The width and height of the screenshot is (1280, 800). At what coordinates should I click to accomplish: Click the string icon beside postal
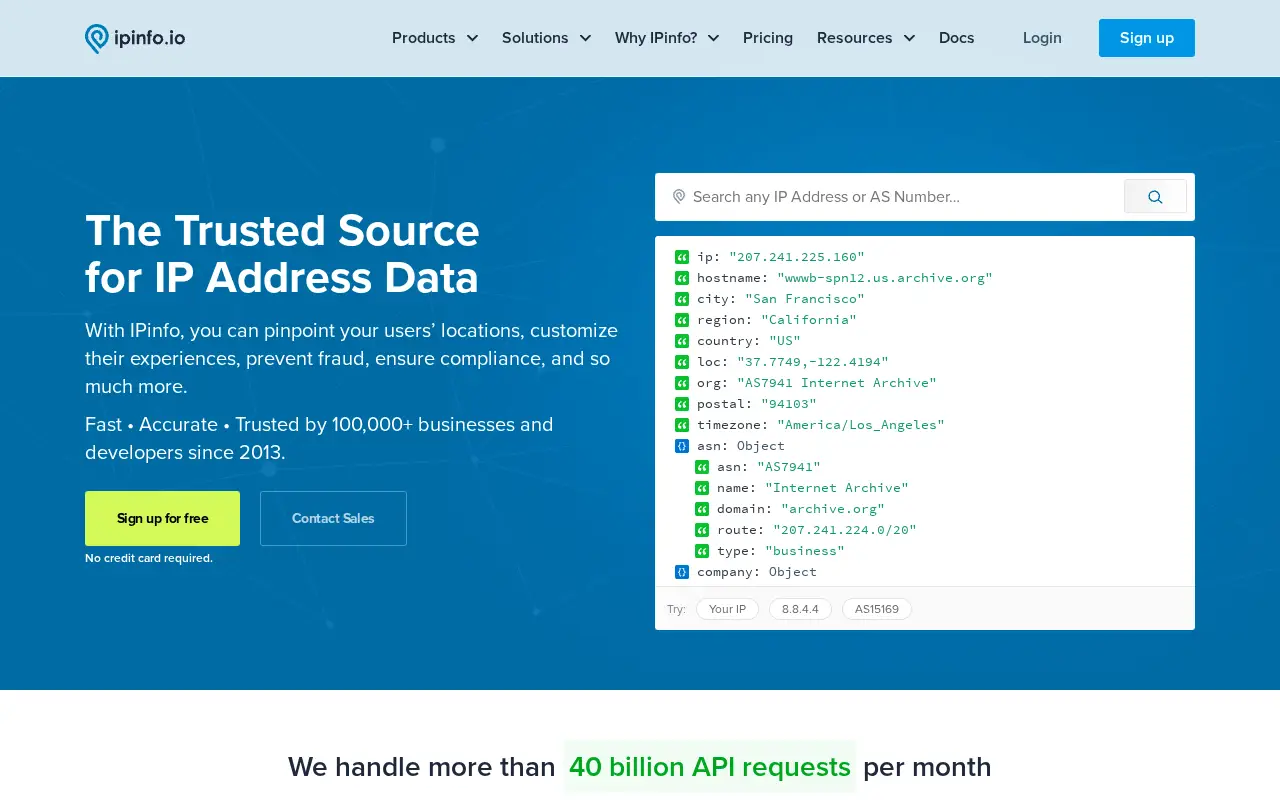pyautogui.click(x=682, y=404)
